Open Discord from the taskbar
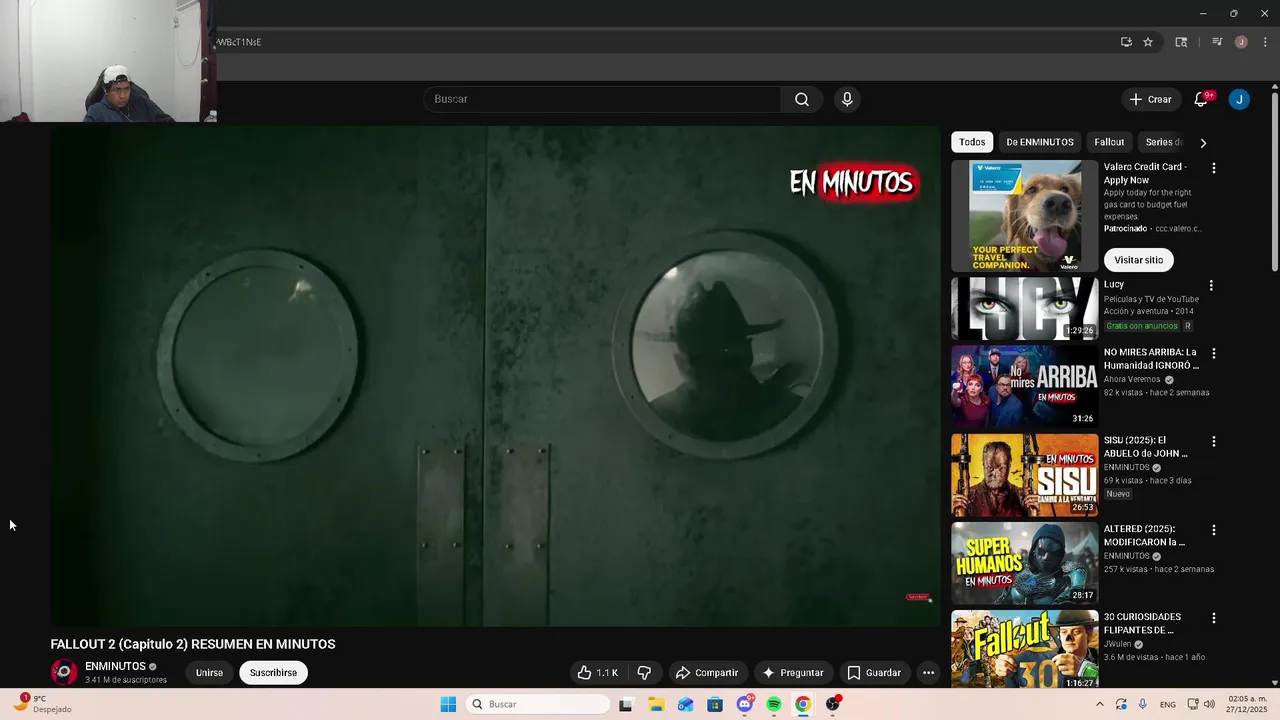The width and height of the screenshot is (1280, 720). point(744,705)
